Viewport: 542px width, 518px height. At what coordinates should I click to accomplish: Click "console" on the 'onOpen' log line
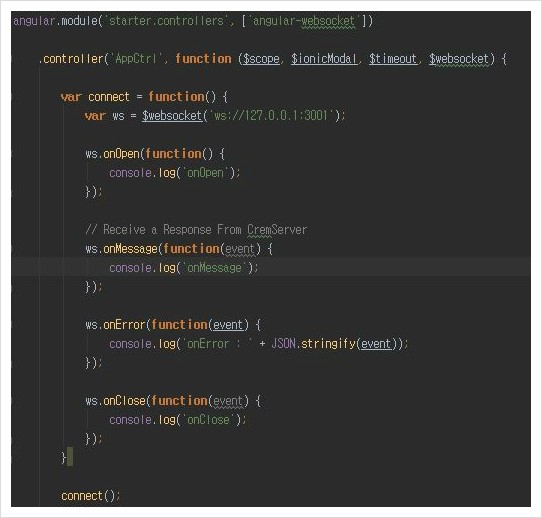(x=130, y=173)
